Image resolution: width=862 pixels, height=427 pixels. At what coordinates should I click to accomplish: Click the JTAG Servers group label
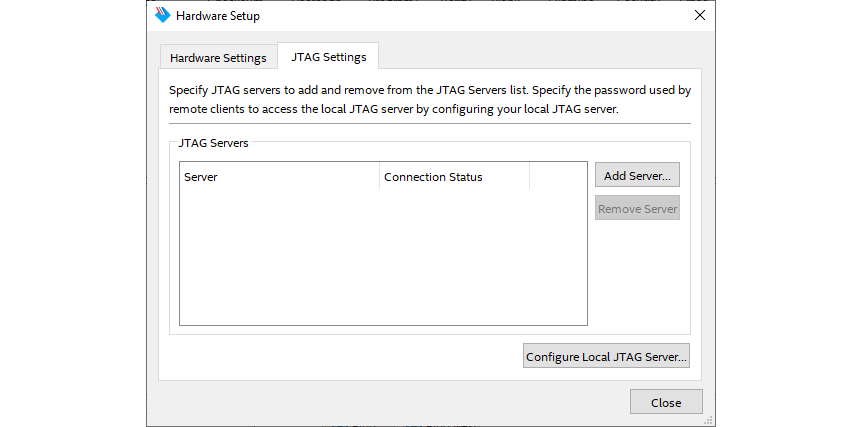[213, 143]
